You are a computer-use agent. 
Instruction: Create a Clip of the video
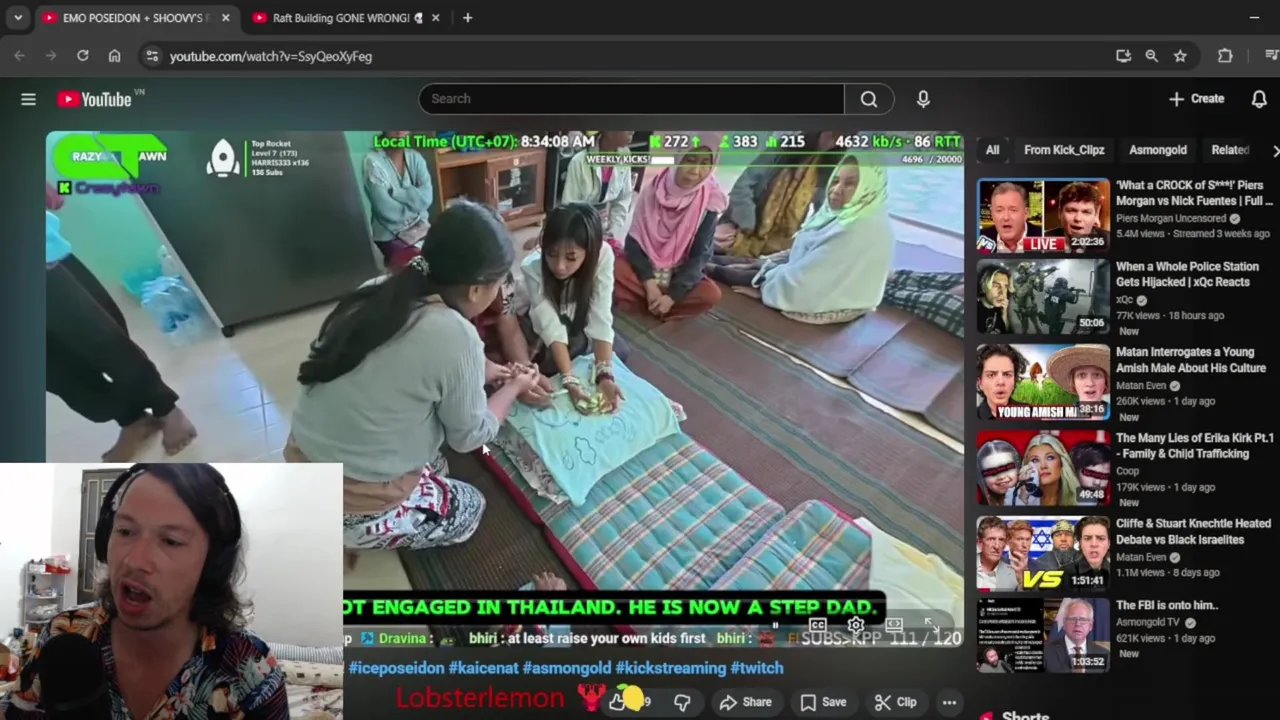tap(895, 702)
